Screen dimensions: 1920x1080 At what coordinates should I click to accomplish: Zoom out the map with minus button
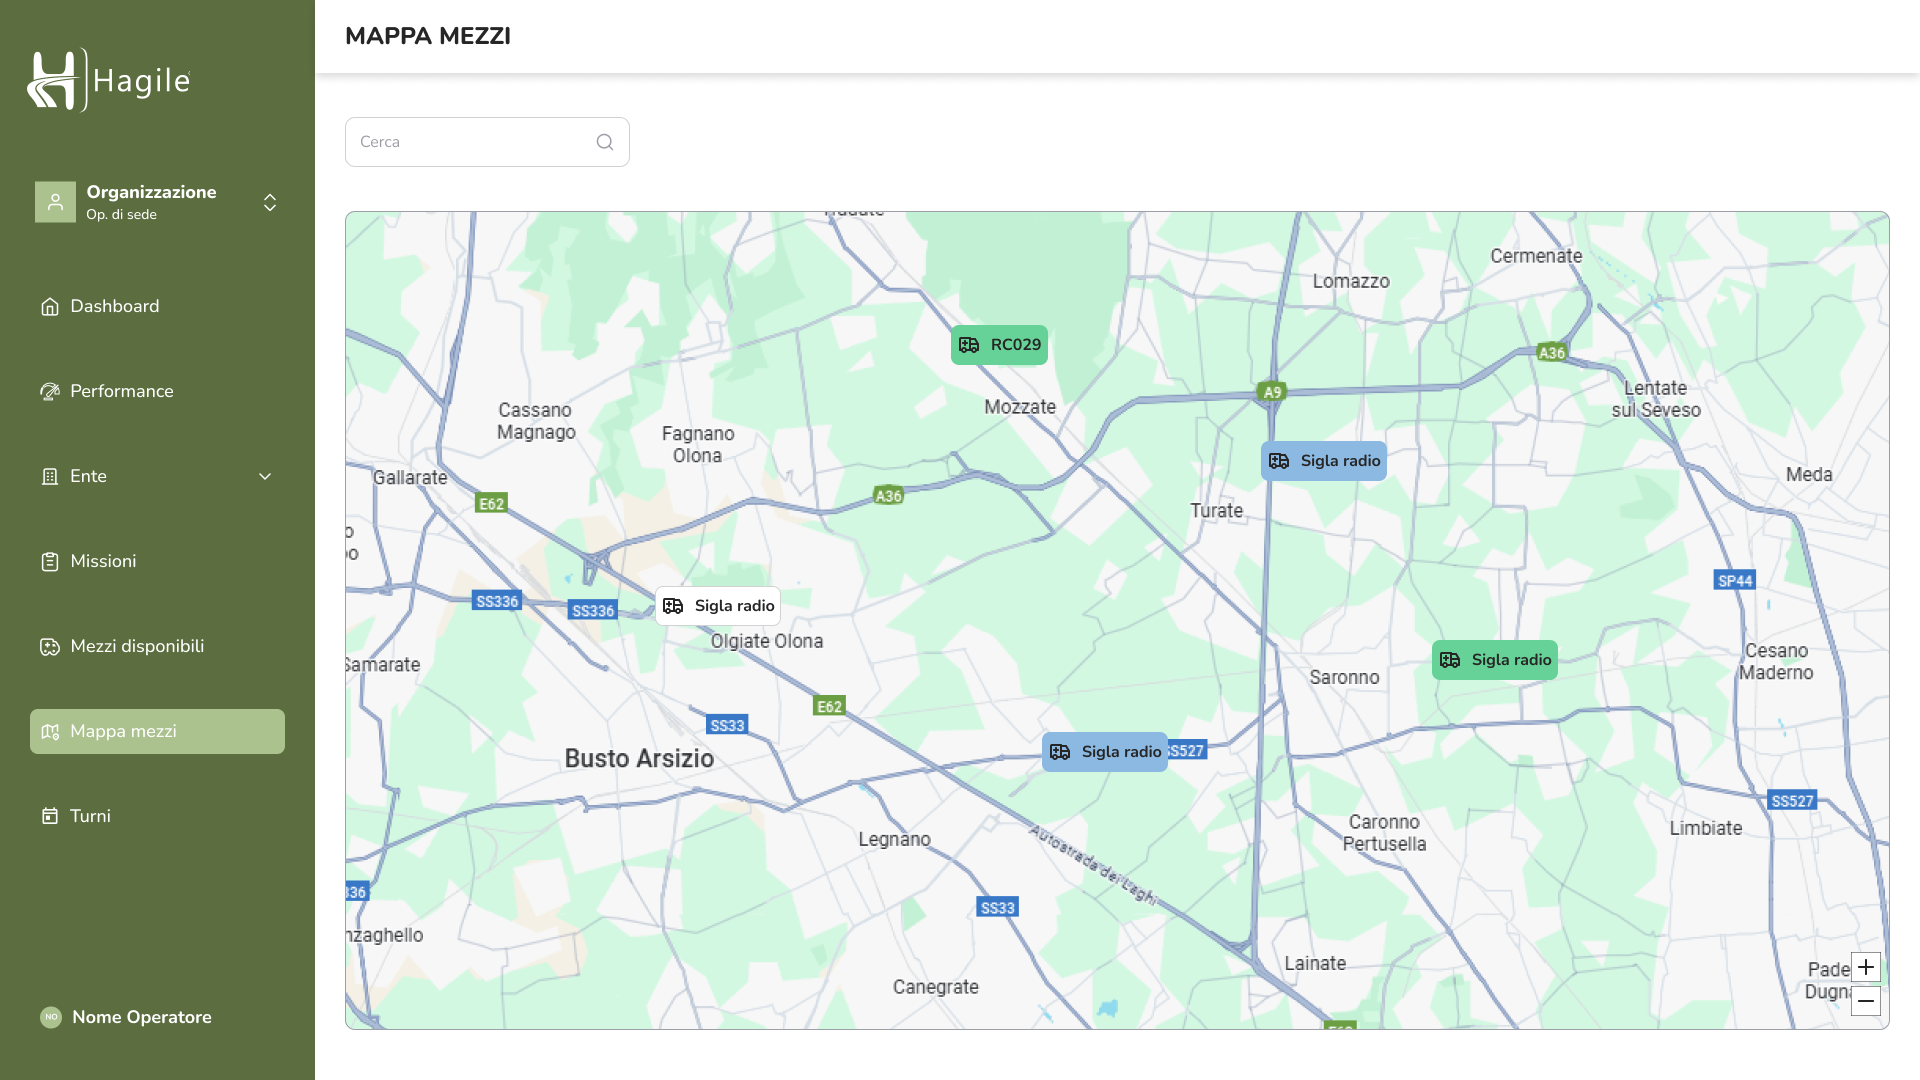pyautogui.click(x=1866, y=1001)
